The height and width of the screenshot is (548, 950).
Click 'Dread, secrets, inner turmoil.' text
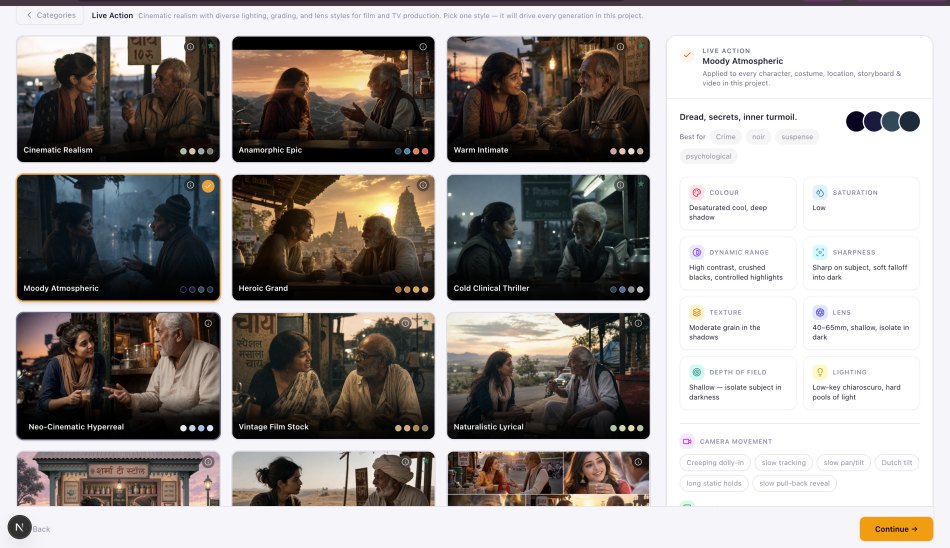738,117
